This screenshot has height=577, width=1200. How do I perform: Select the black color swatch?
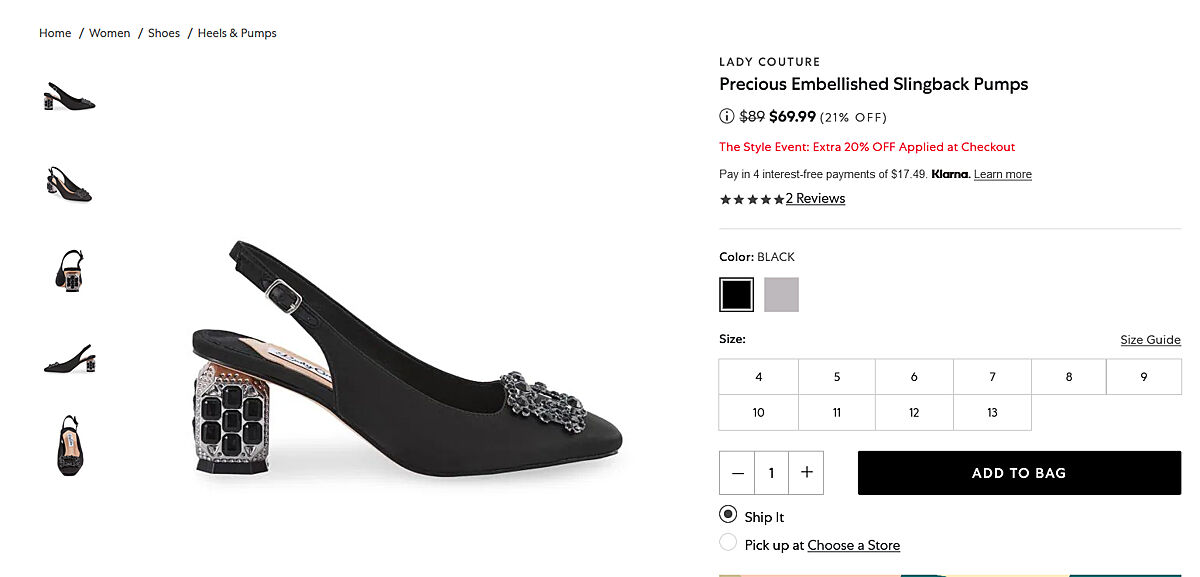[x=736, y=295]
